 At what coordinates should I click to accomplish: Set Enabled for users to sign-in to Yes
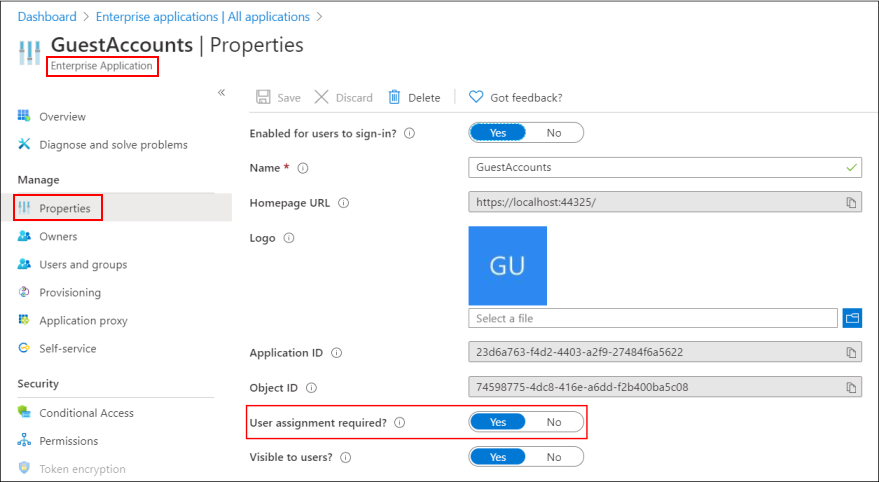[498, 133]
